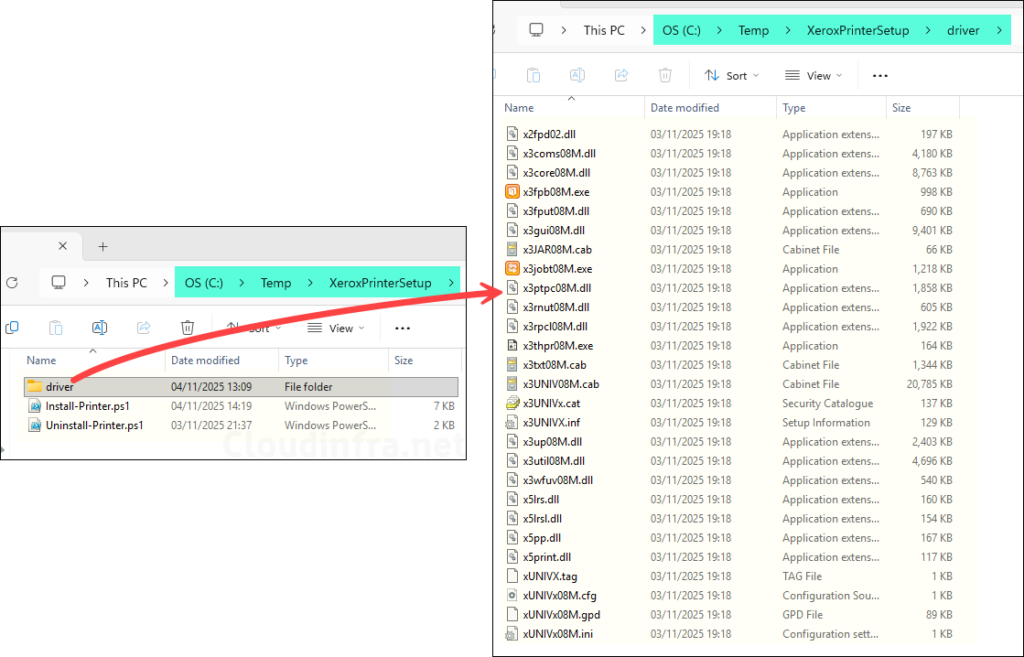Use the Share icon in the driver window
The image size is (1024, 657).
point(620,75)
